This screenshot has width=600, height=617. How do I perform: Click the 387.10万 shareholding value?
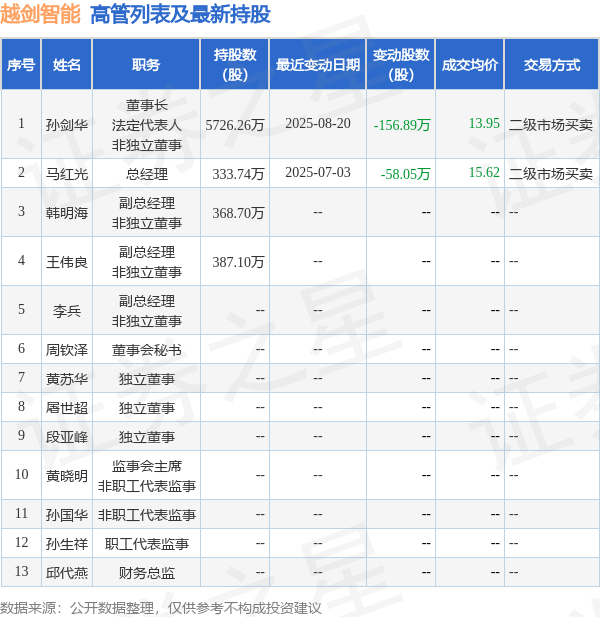pos(238,262)
